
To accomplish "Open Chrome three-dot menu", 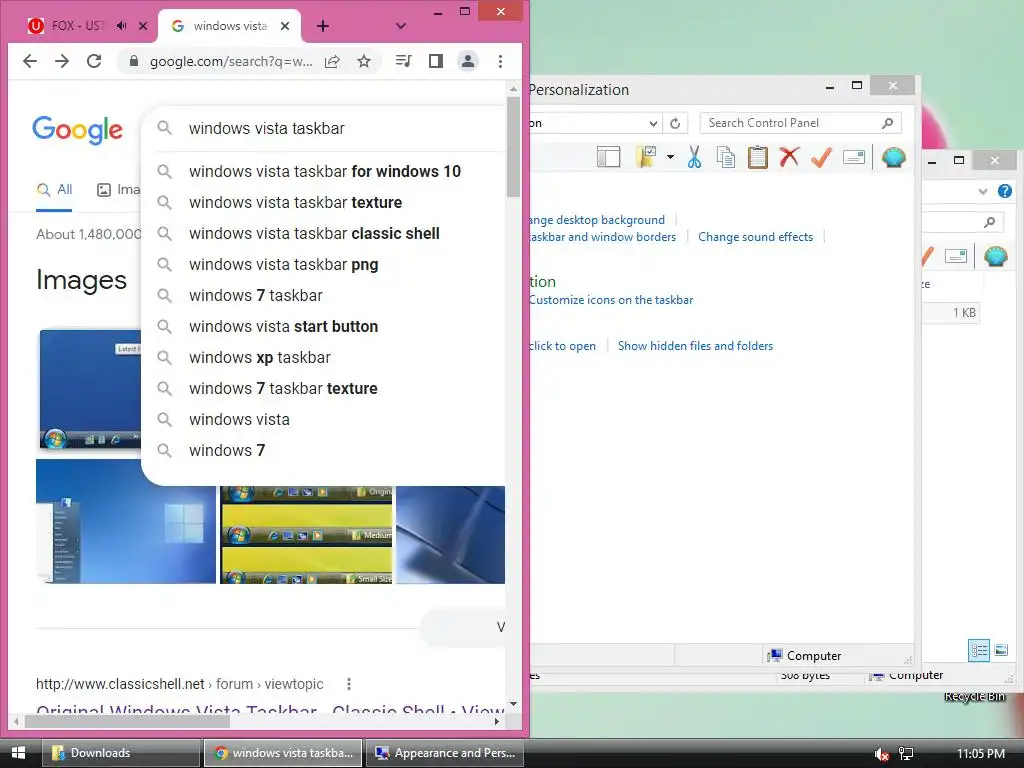I will point(500,61).
